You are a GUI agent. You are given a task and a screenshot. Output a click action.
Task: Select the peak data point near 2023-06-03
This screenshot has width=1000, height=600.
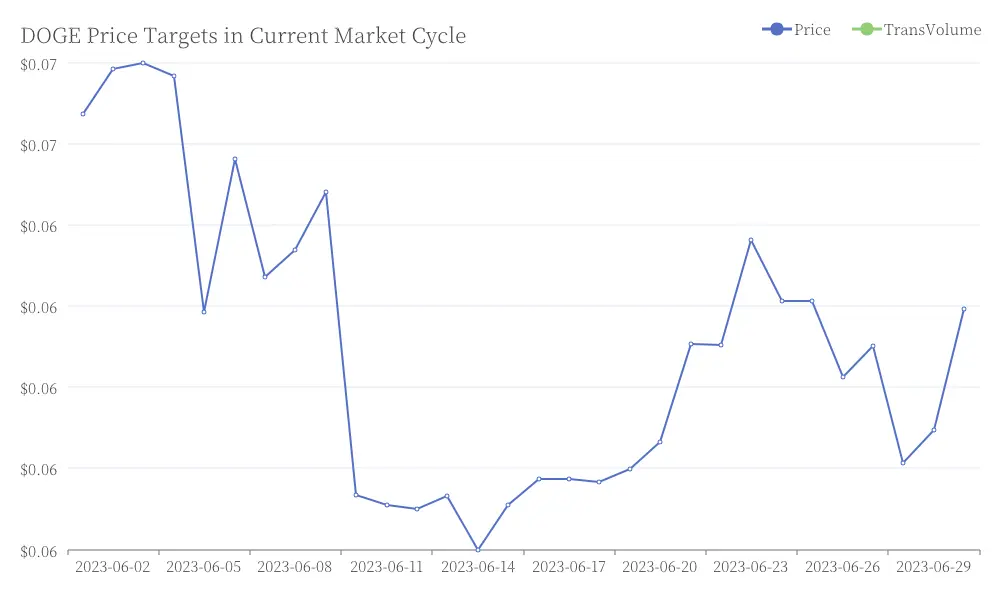[x=143, y=63]
